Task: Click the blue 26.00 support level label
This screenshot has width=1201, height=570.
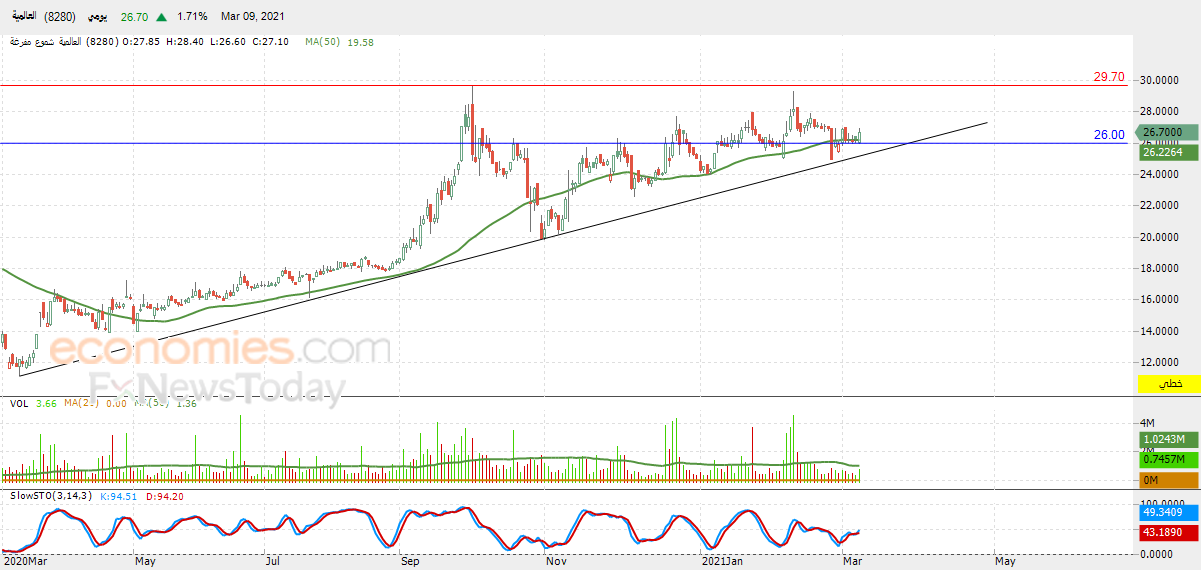Action: [1109, 135]
